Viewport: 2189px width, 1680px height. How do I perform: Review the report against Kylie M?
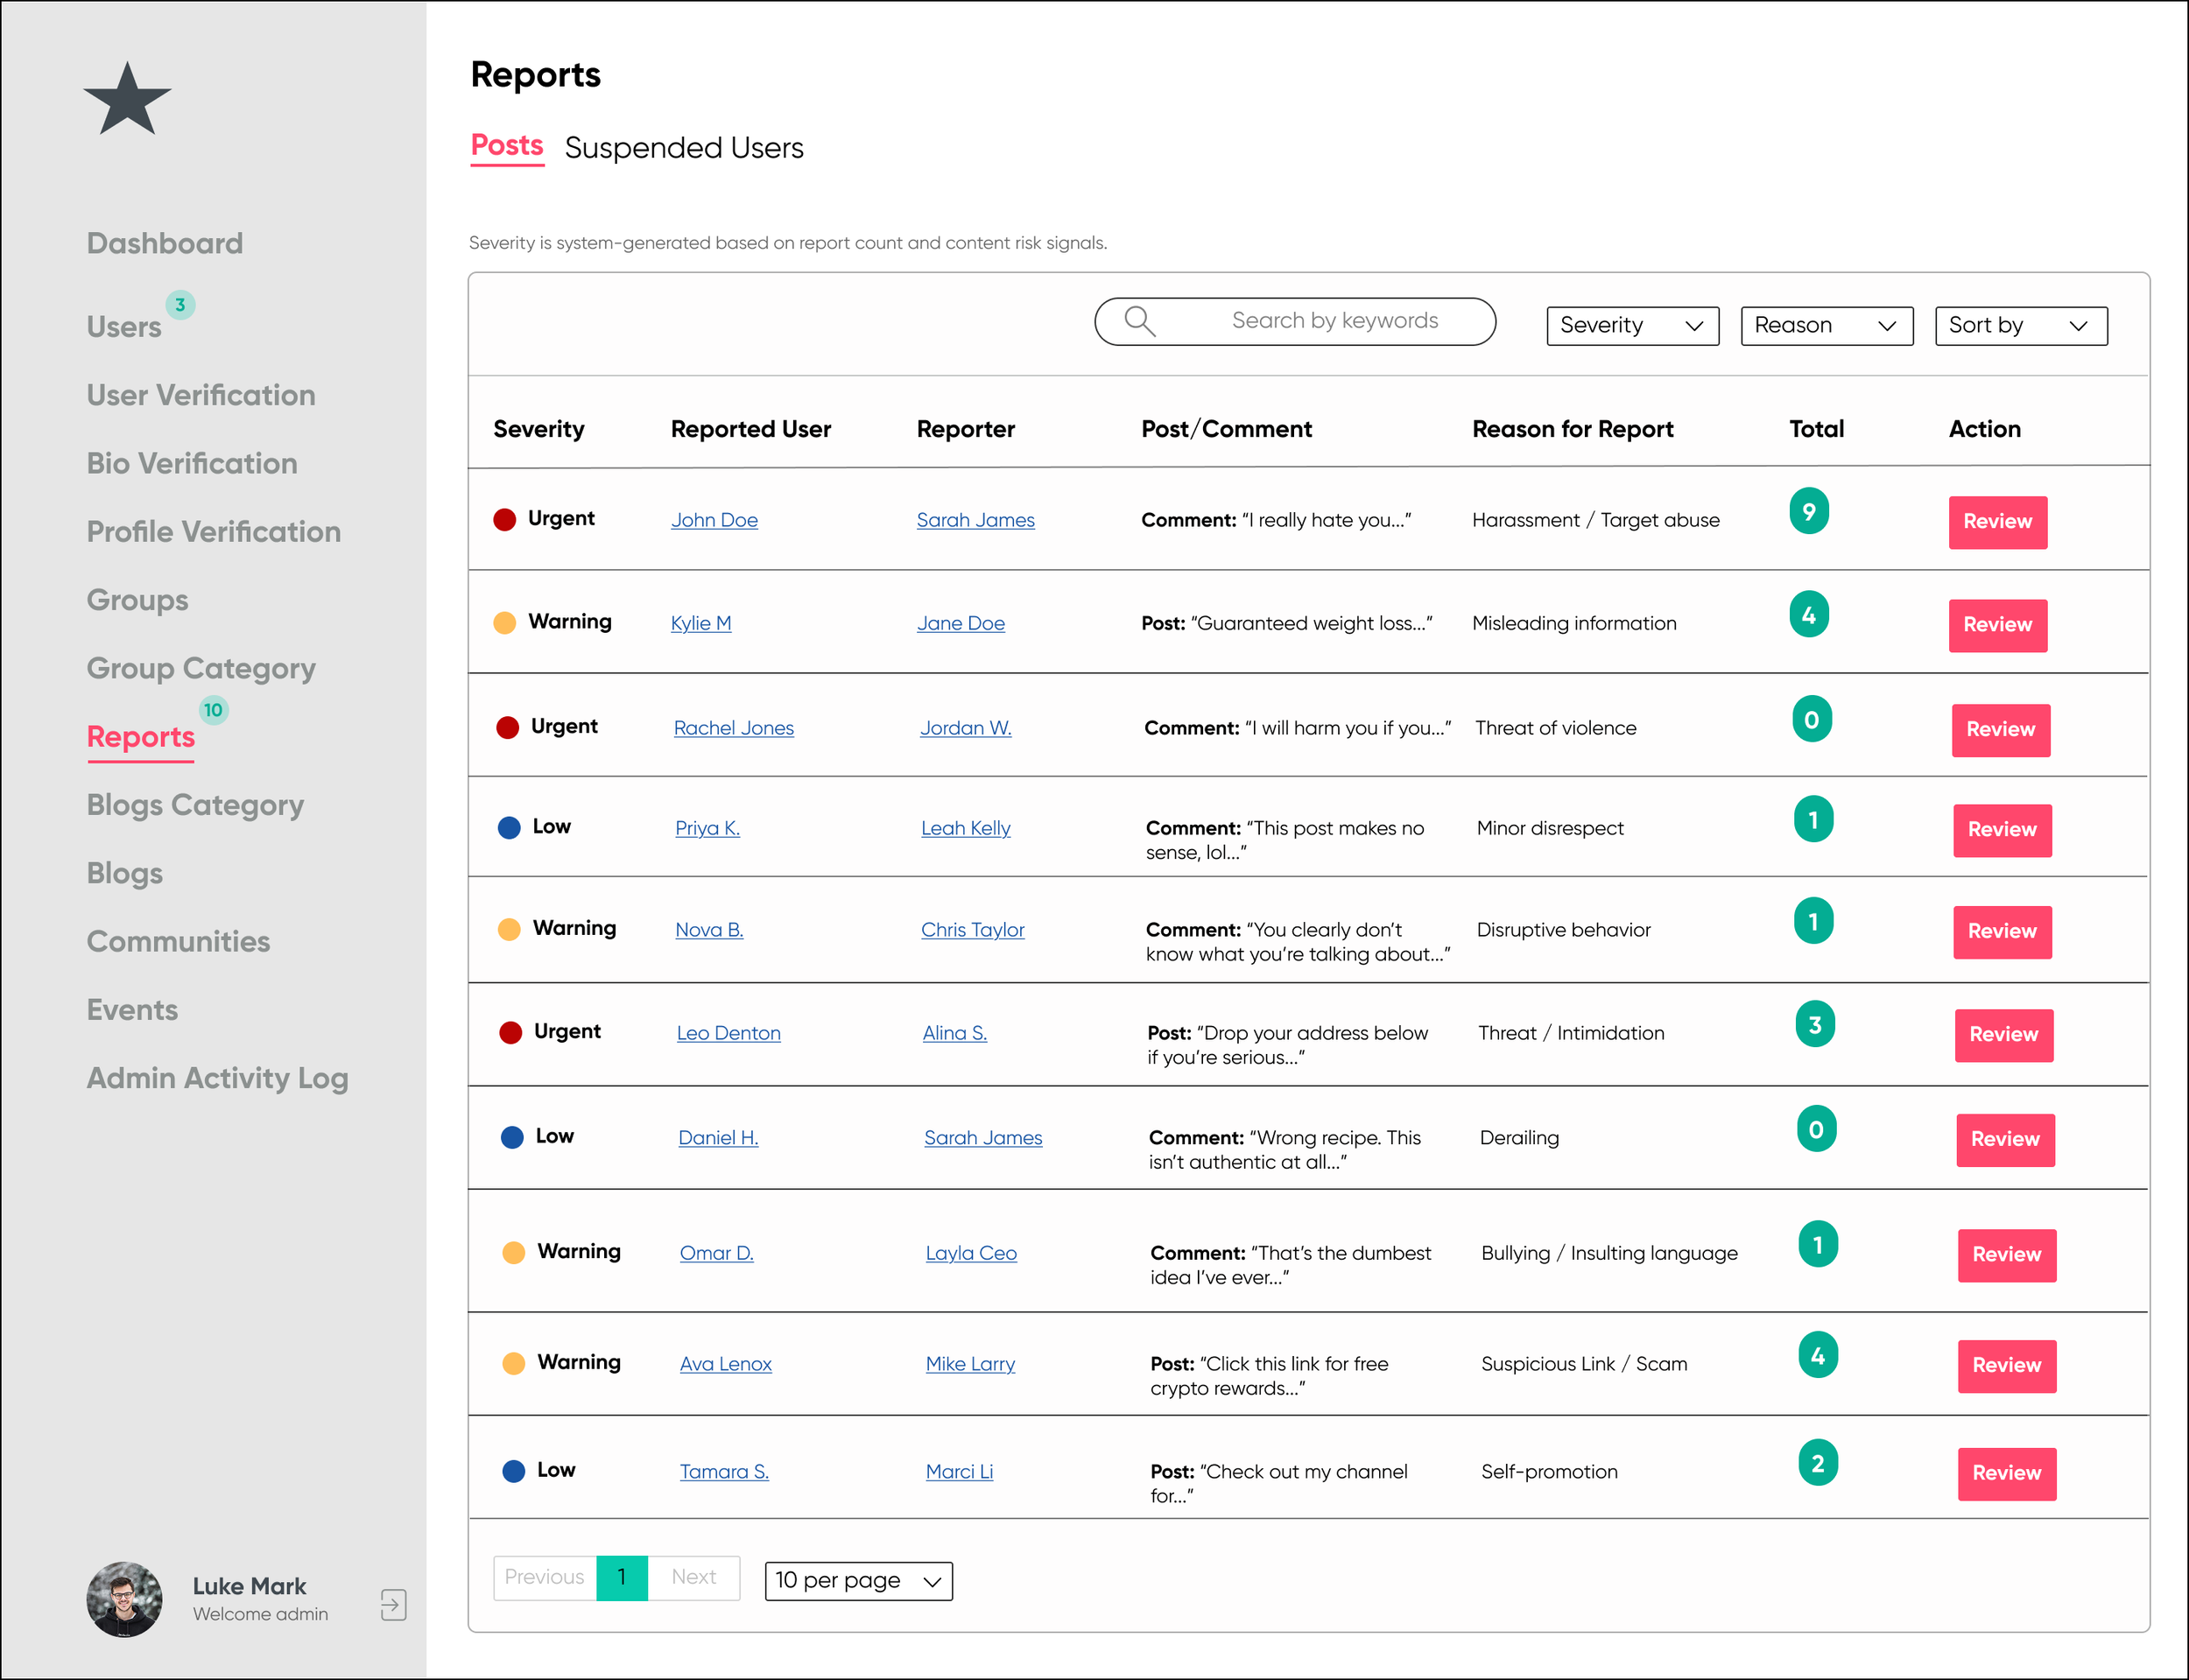pos(1996,625)
